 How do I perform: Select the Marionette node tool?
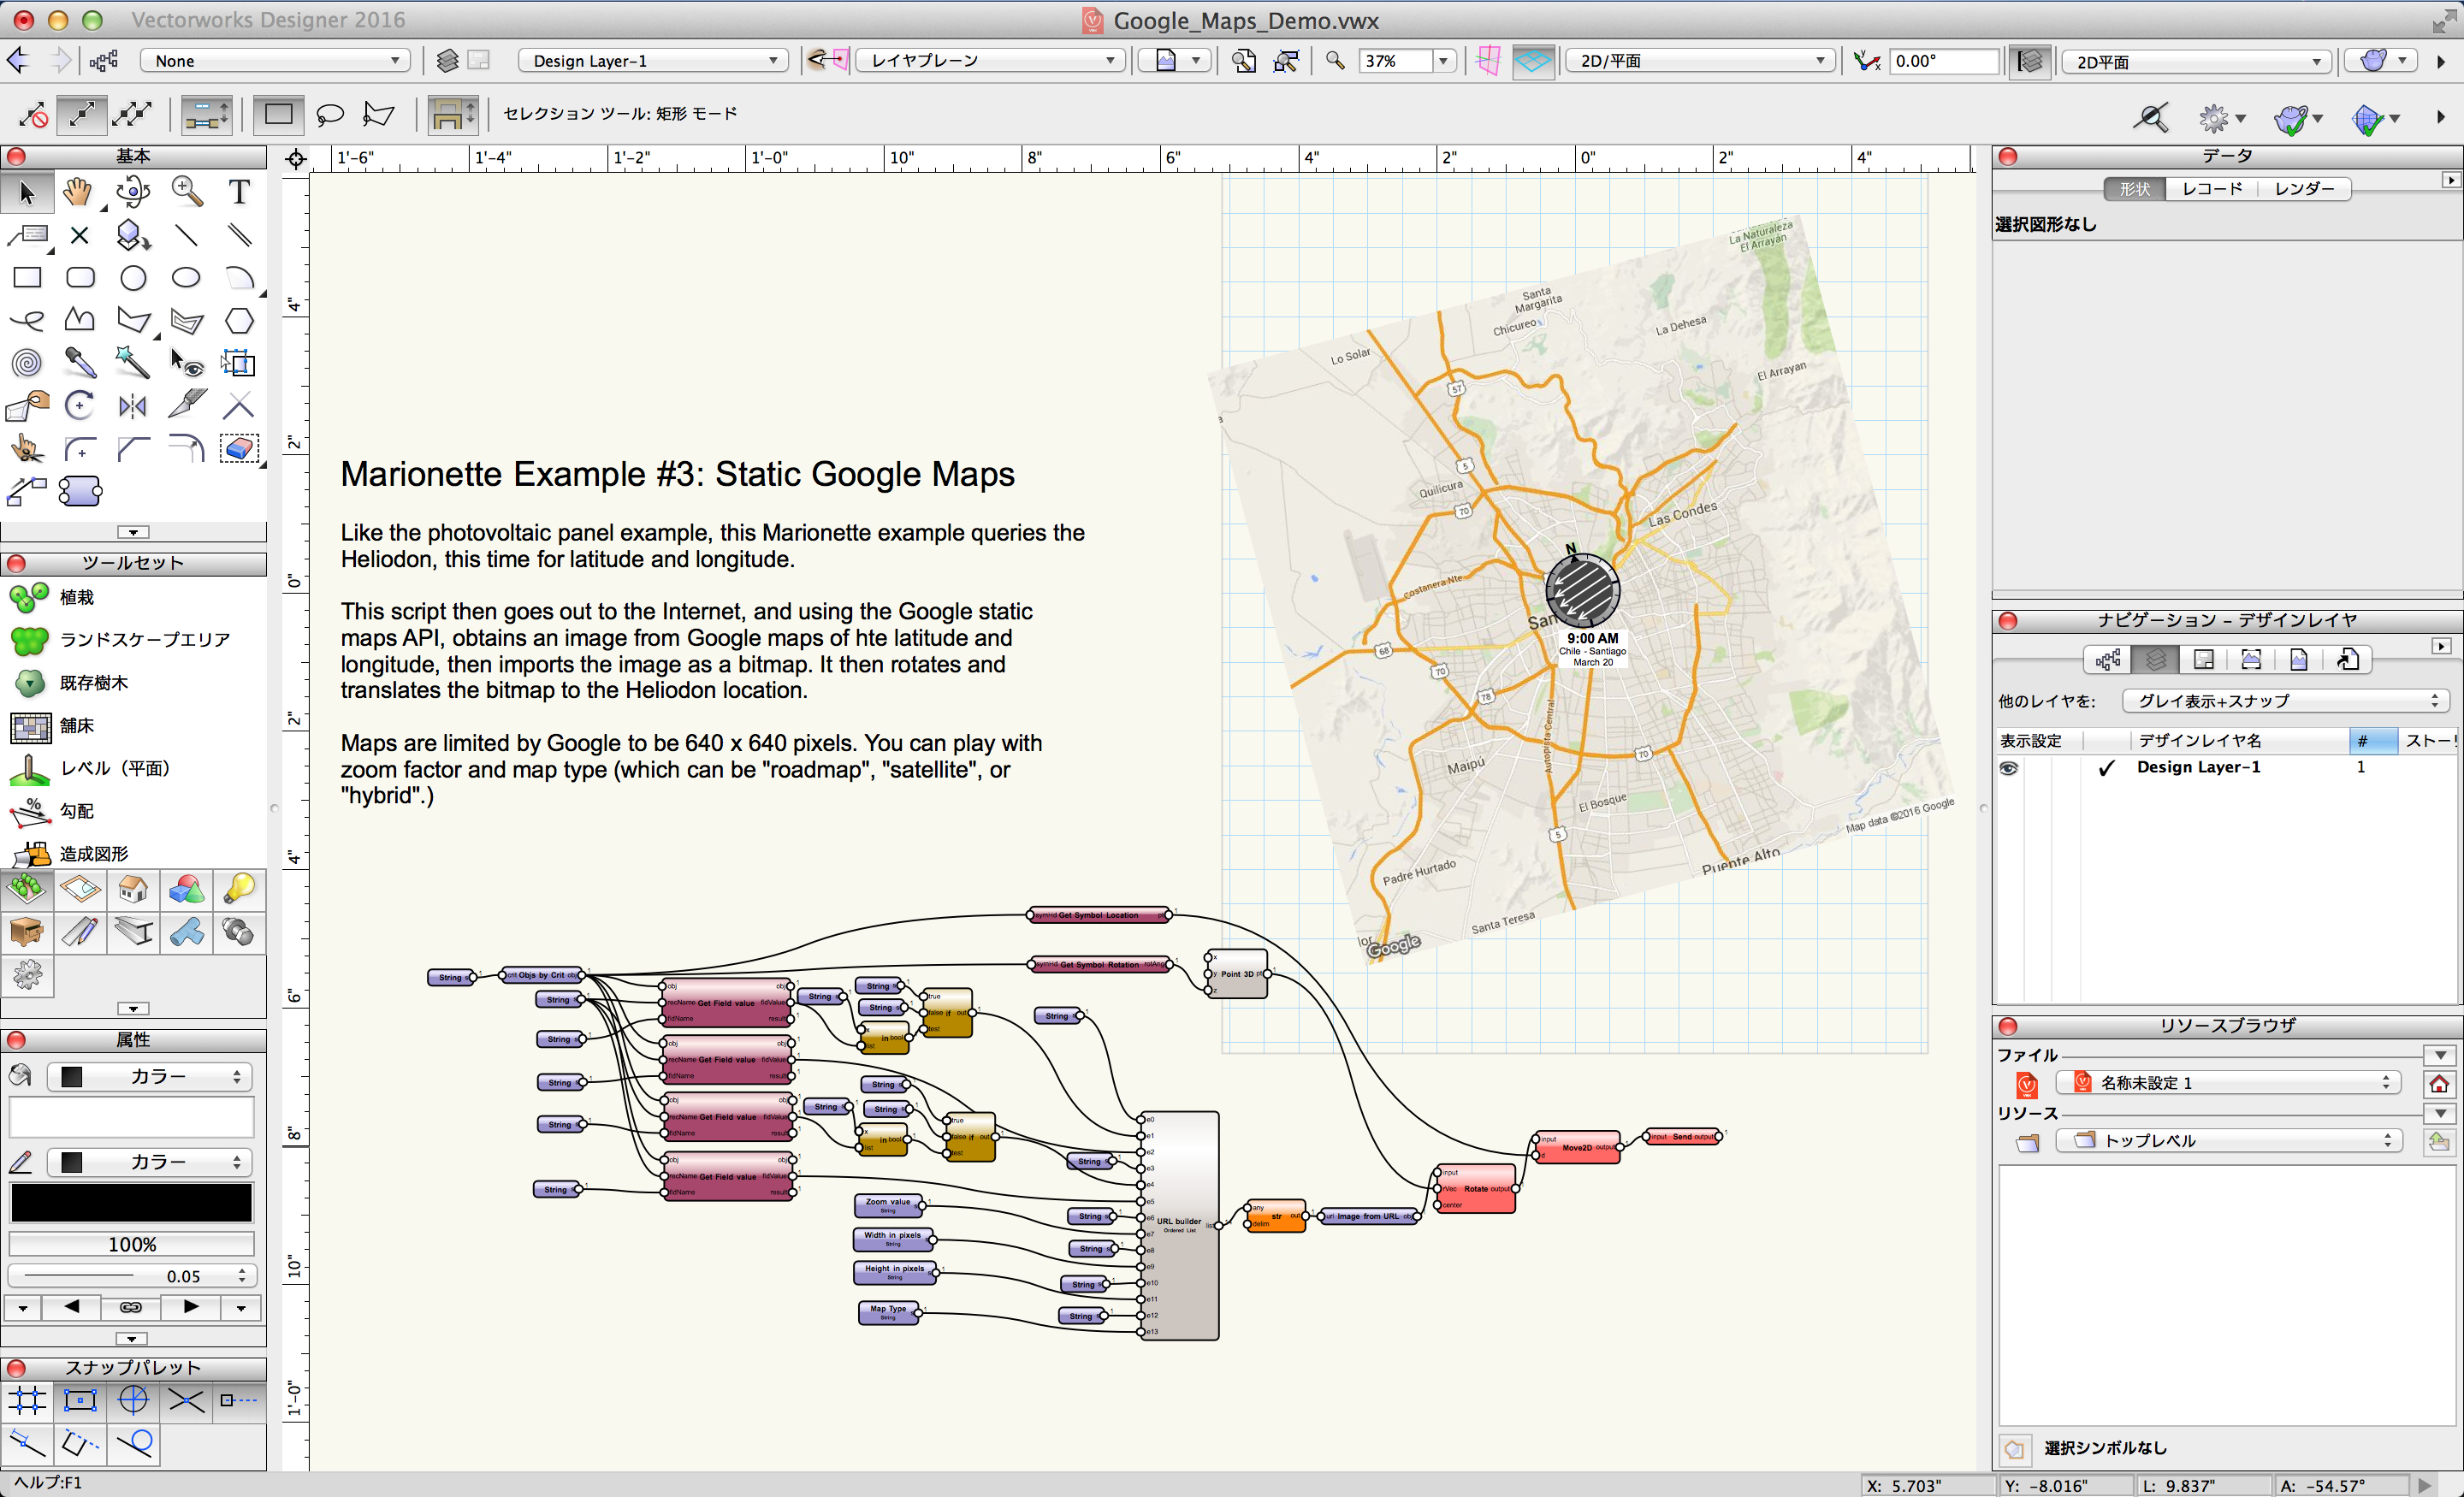[80, 491]
